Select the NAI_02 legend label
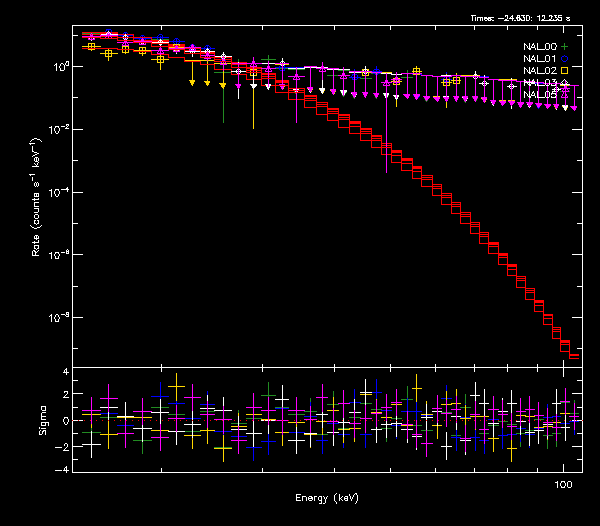Image resolution: width=600 pixels, height=526 pixels. [539, 71]
